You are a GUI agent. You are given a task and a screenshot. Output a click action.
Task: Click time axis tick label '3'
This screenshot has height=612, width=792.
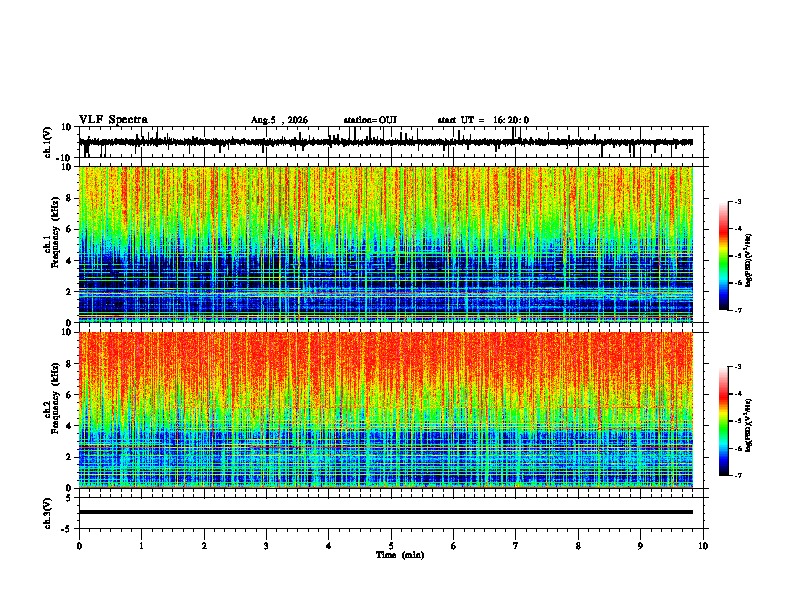(266, 546)
